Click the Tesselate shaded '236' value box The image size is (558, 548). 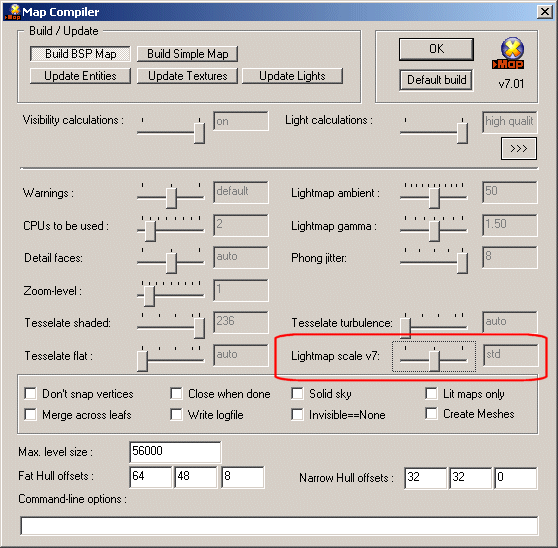241,322
